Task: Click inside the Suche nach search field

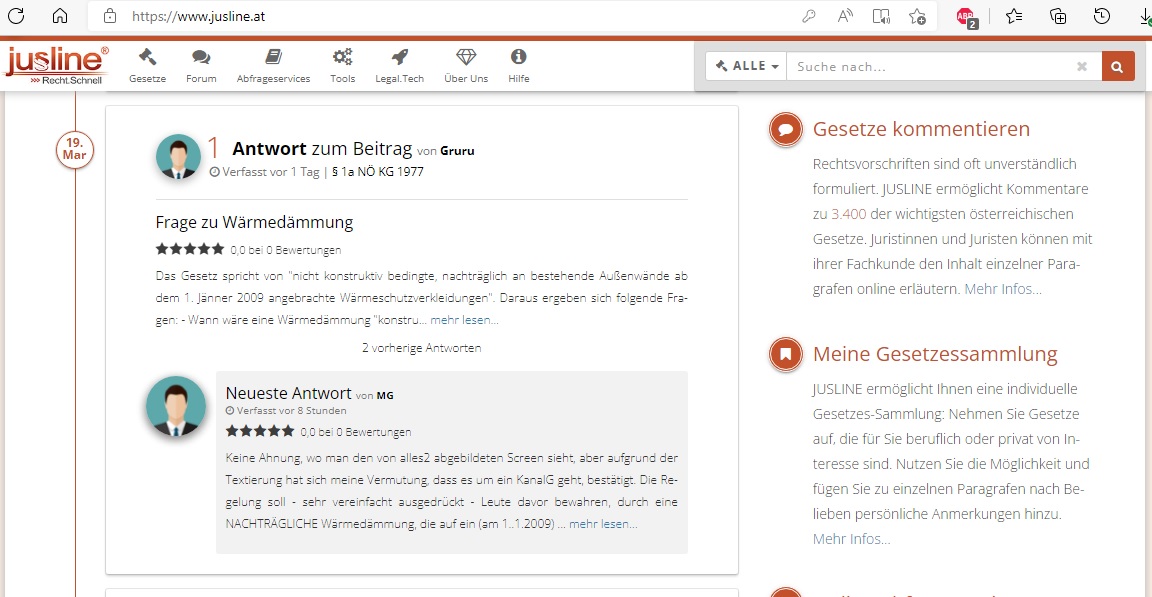Action: click(930, 65)
